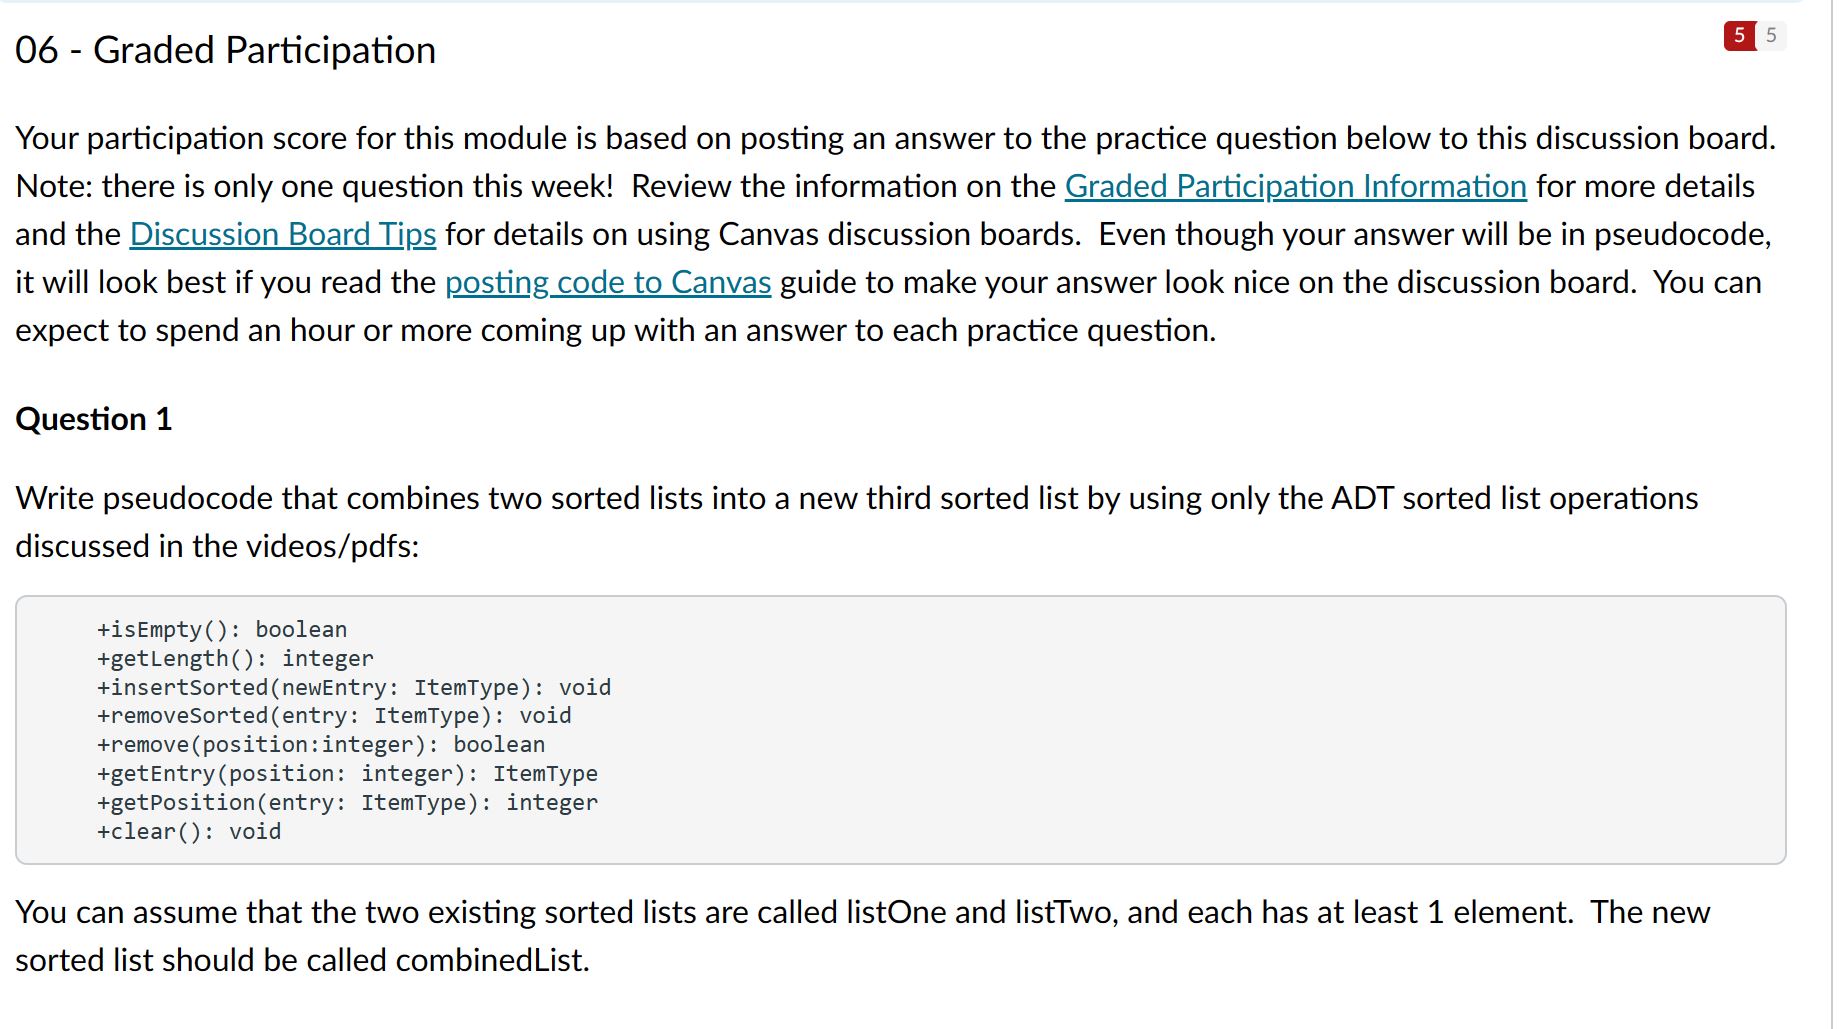
Task: Open the Graded Participation Information link
Action: point(1295,186)
